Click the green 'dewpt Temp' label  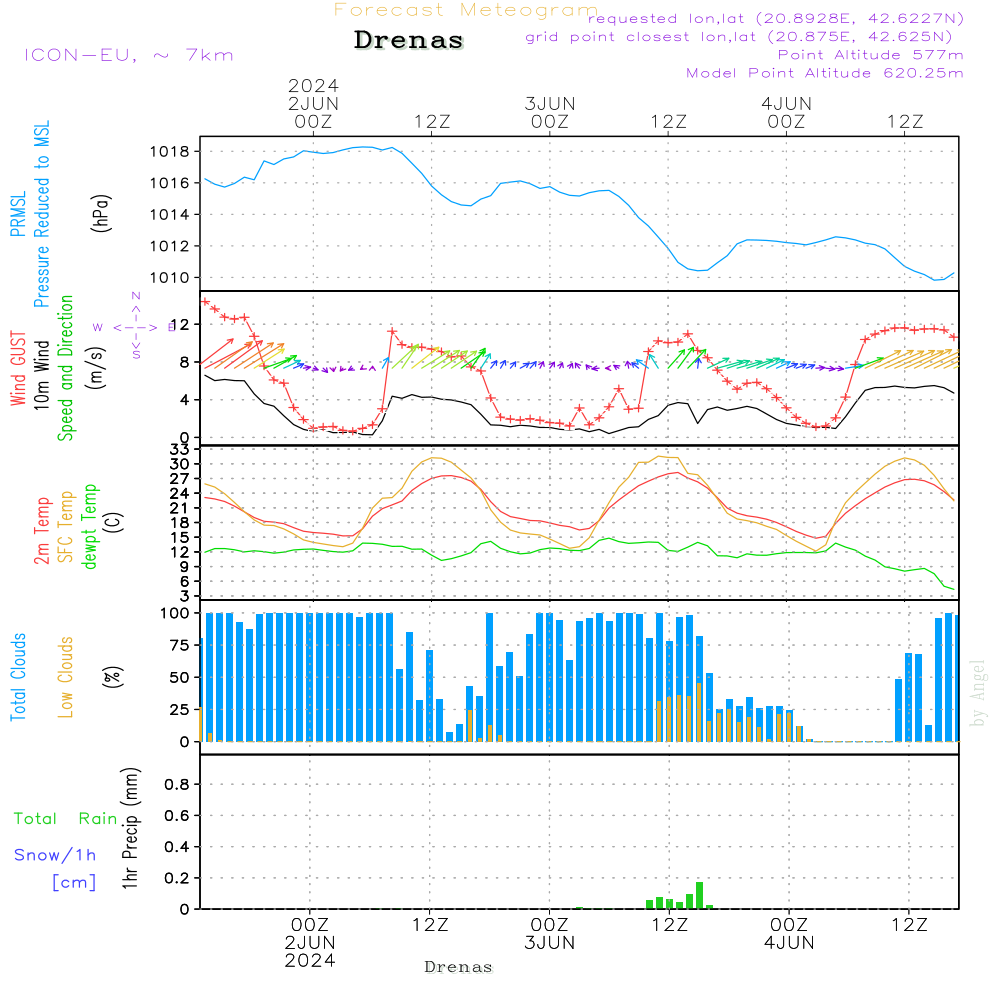[89, 526]
